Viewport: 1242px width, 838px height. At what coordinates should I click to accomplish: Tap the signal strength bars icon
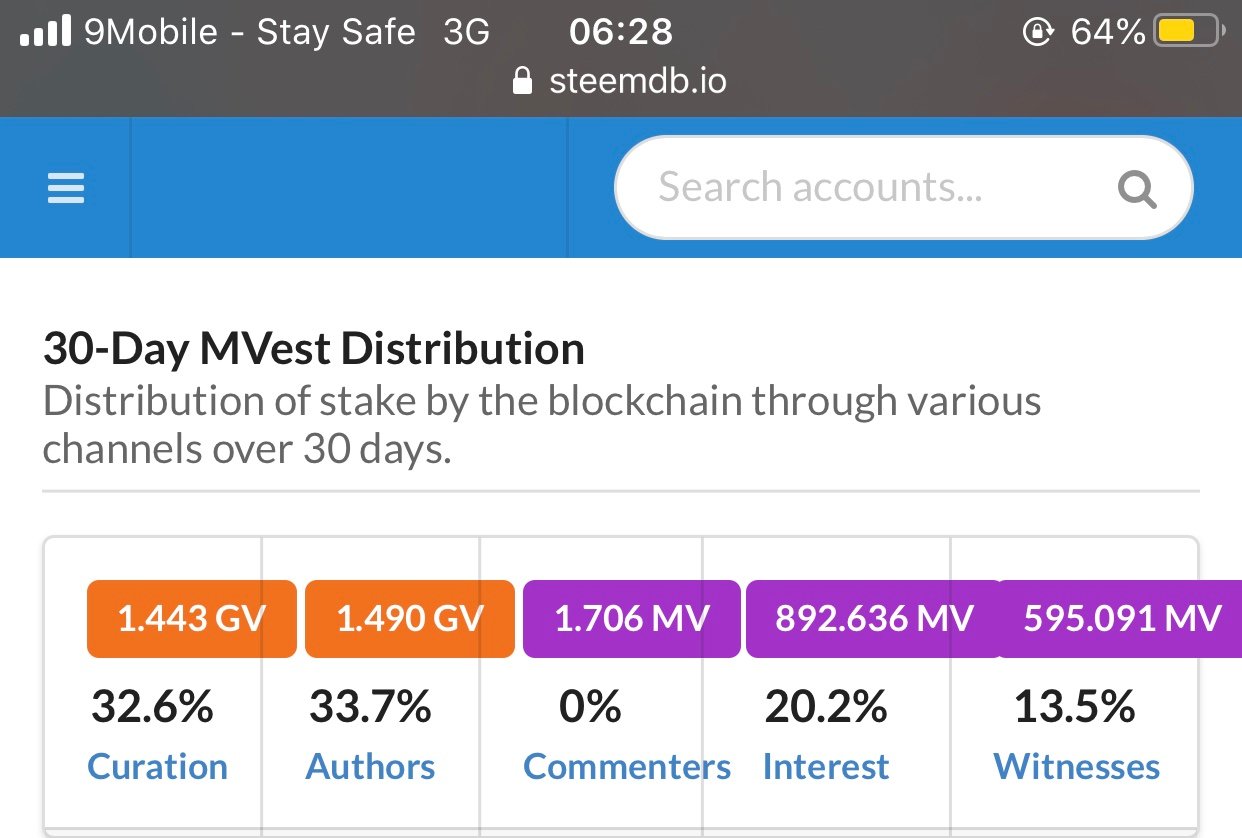[x=45, y=32]
